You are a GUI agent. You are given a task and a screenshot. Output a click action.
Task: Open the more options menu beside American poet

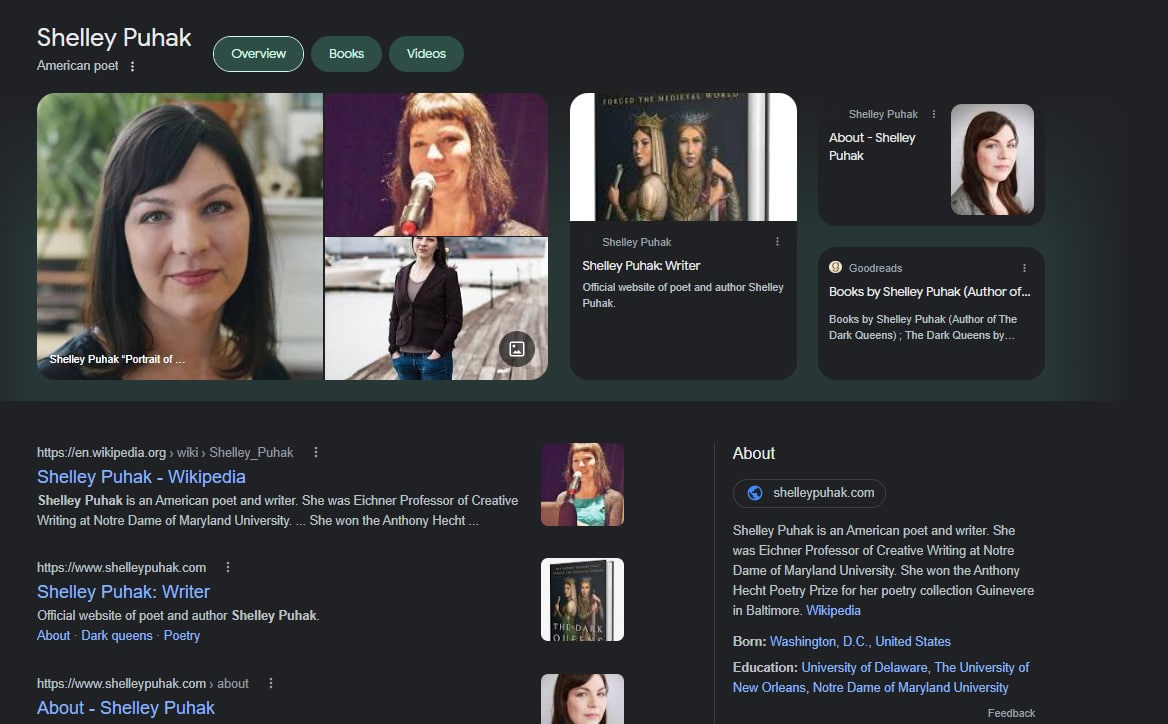[x=133, y=66]
